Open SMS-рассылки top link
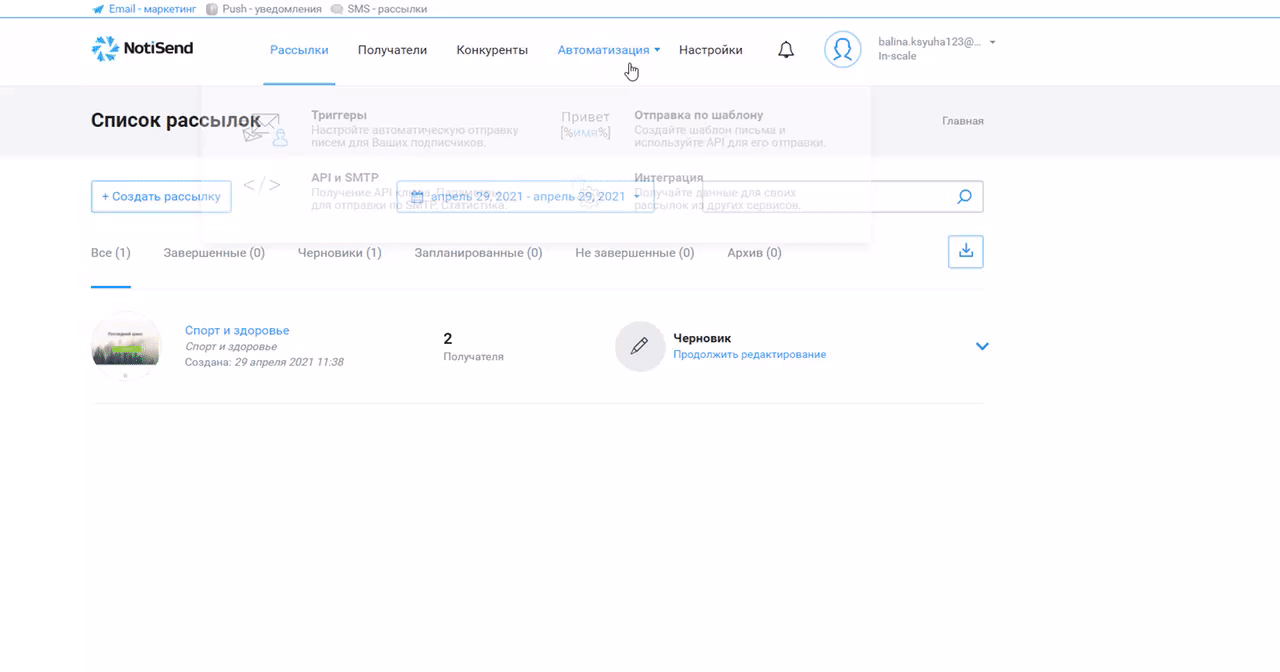The height and width of the screenshot is (672, 1280). (387, 9)
